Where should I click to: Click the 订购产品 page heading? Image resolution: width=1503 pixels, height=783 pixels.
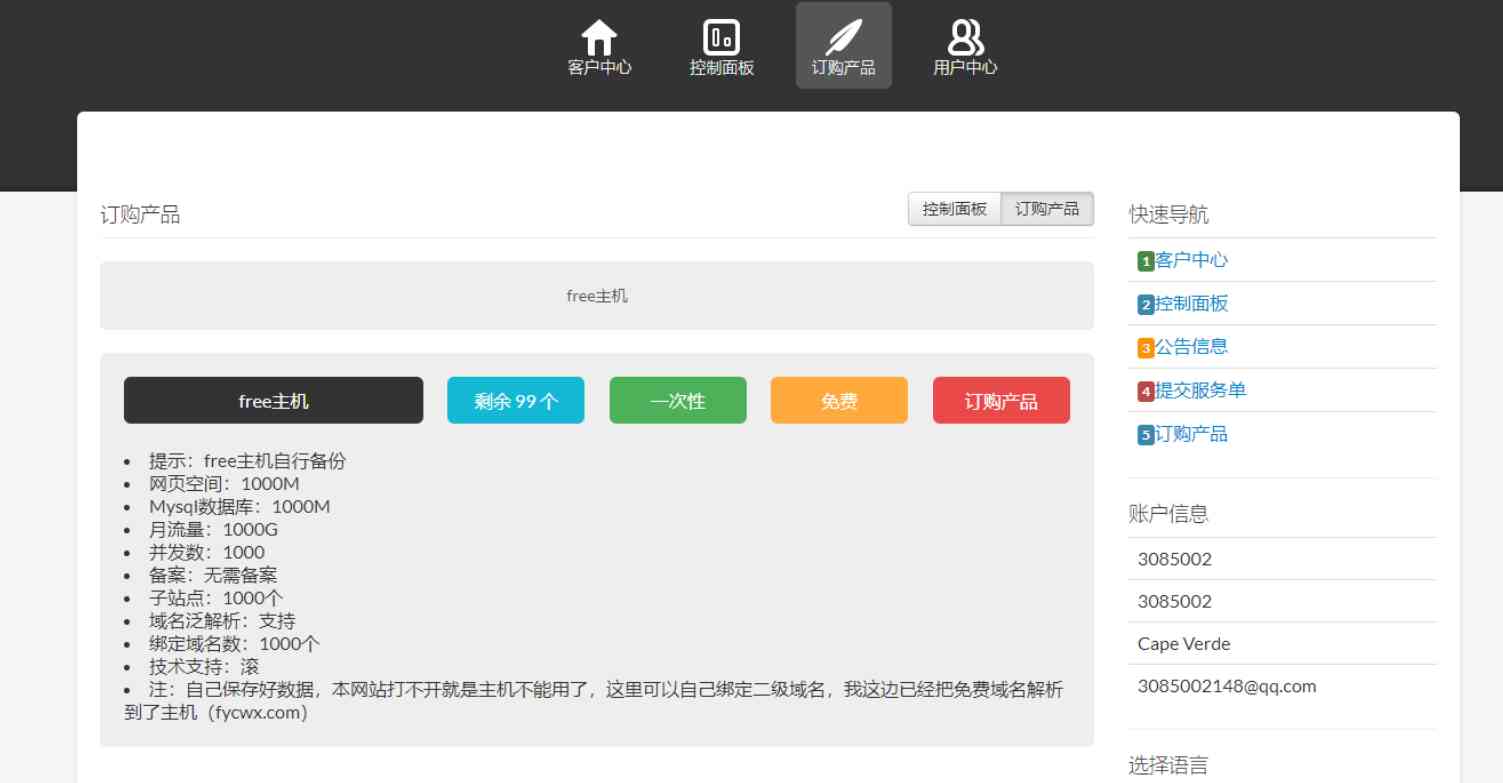[x=140, y=215]
